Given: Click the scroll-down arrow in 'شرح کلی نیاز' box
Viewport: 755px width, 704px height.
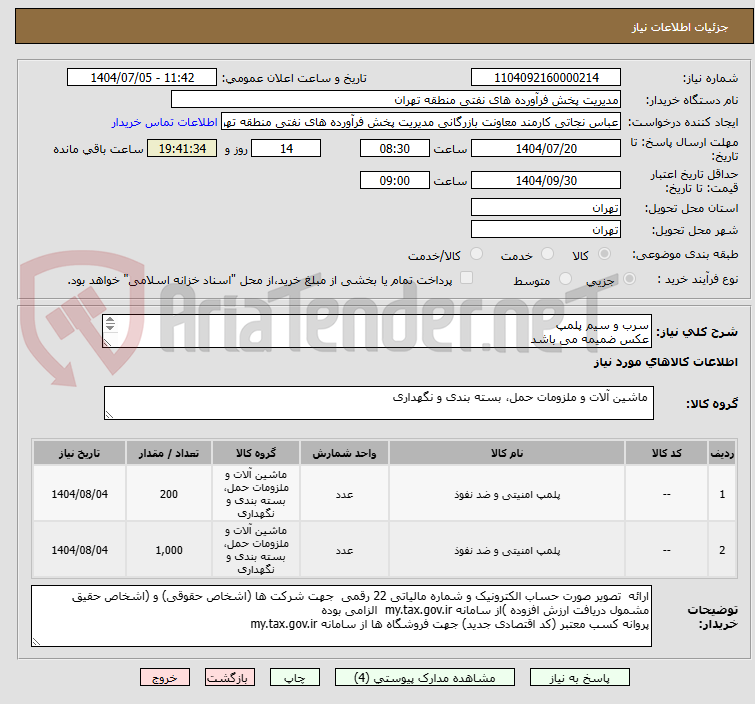Looking at the screenshot, I should [110, 329].
